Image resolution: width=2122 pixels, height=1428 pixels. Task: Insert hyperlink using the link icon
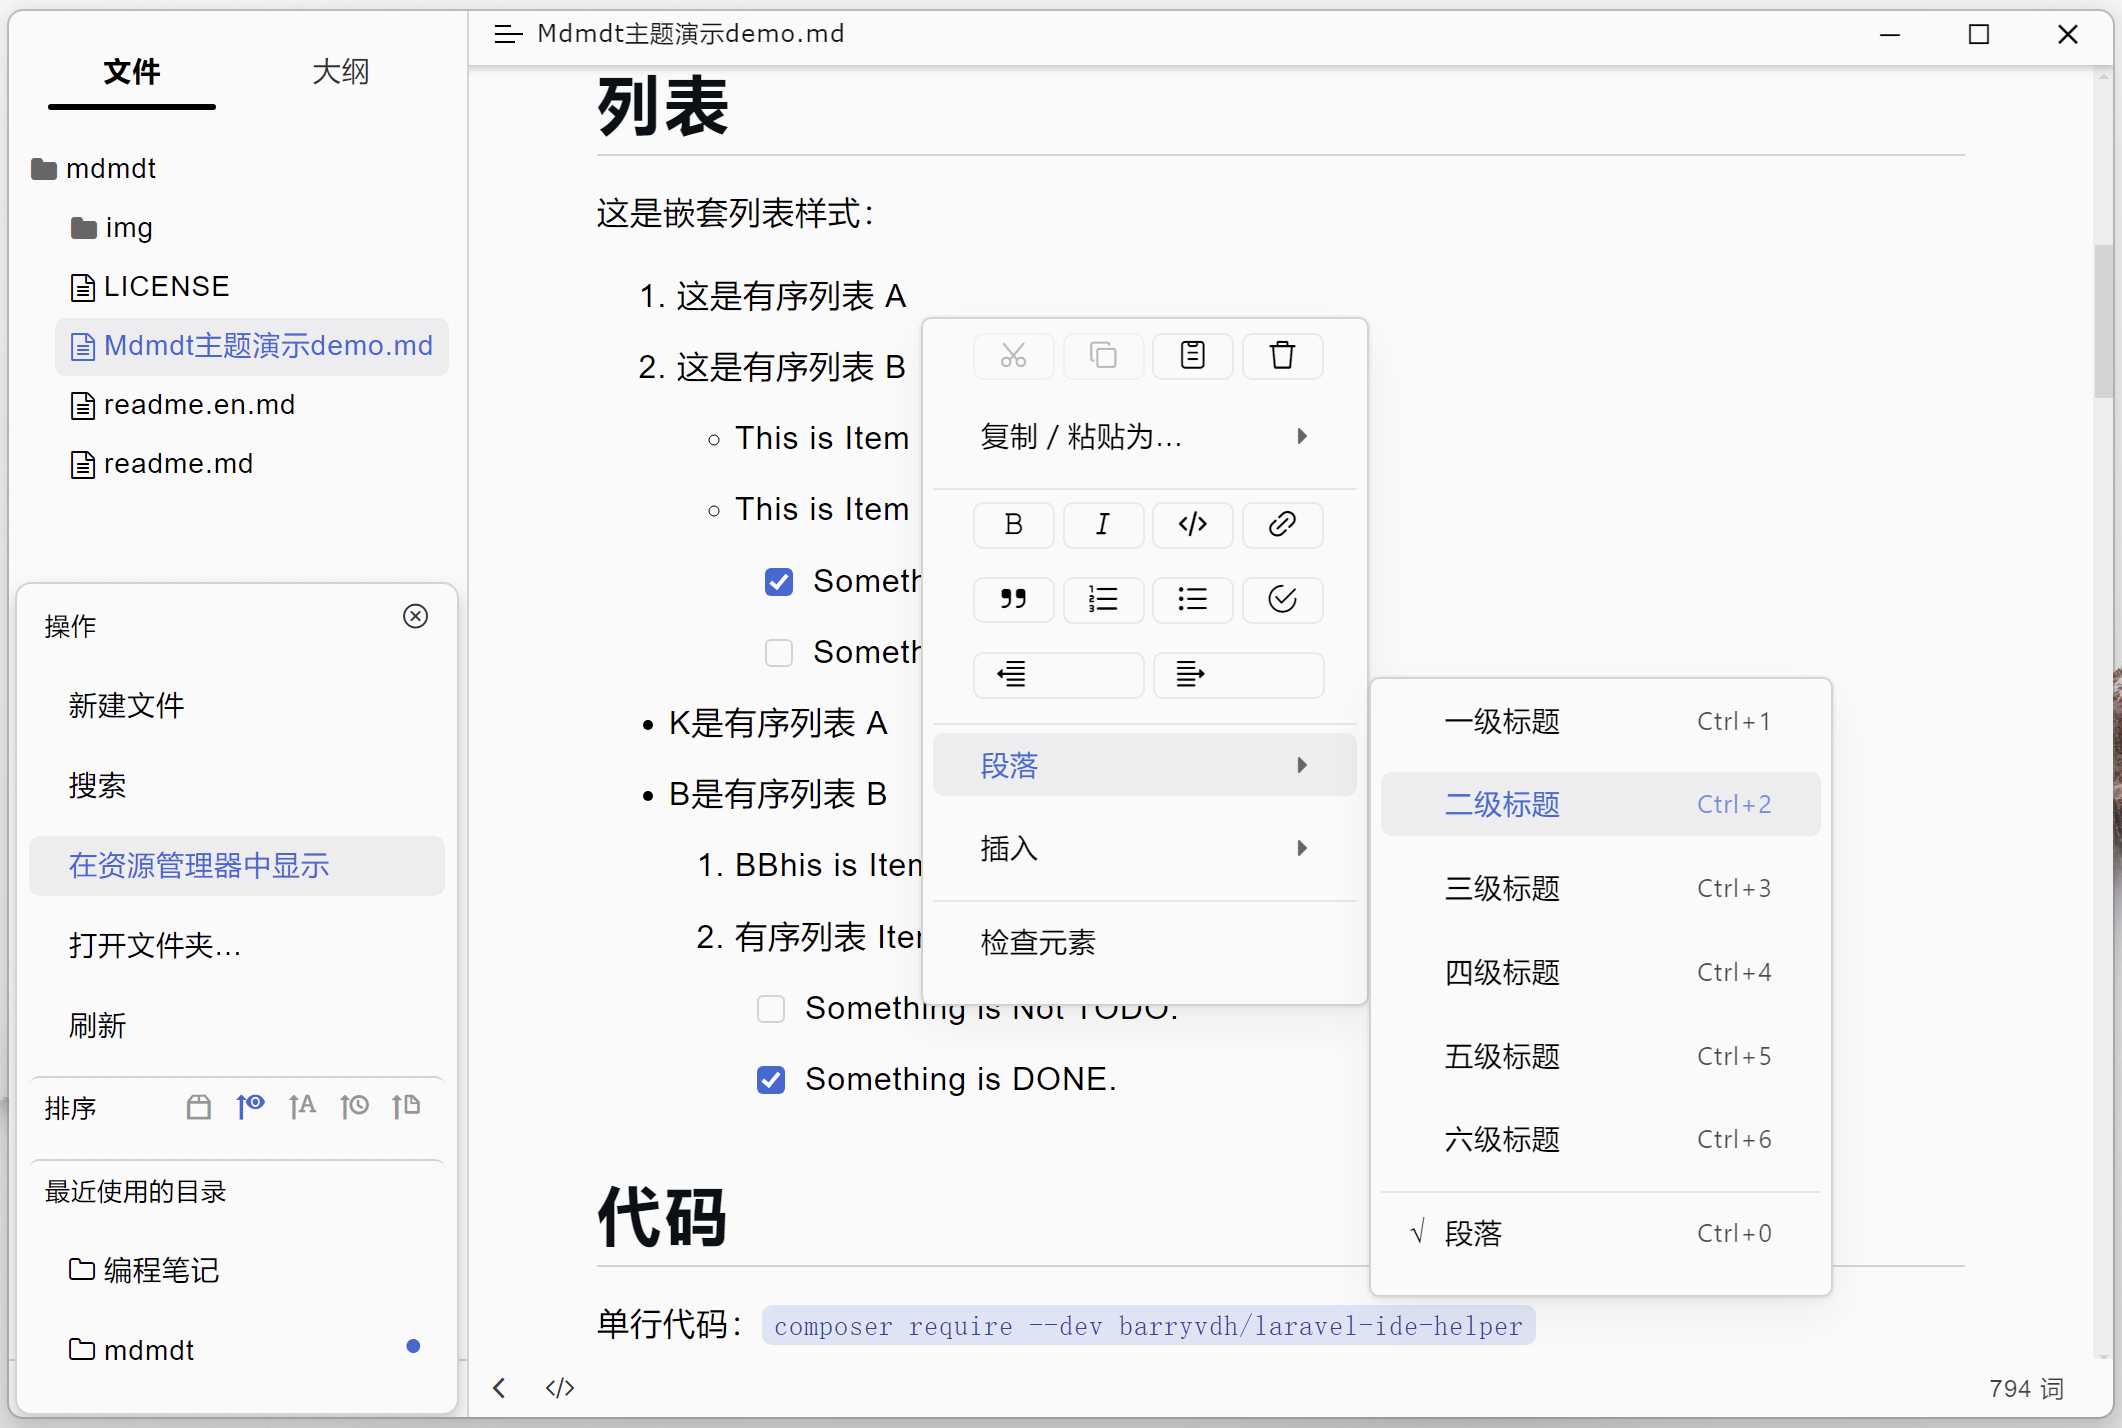(1282, 525)
